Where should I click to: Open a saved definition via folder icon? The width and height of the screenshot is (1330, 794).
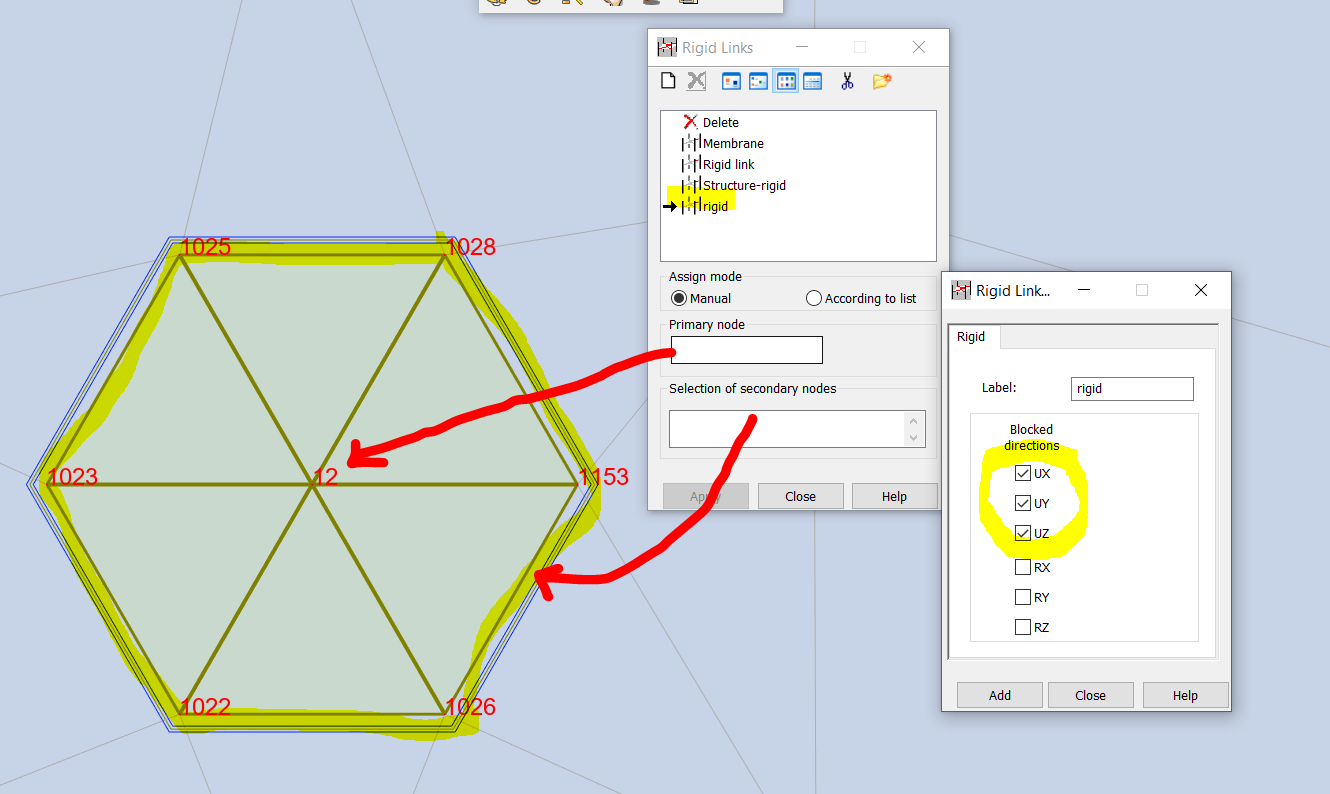click(880, 80)
